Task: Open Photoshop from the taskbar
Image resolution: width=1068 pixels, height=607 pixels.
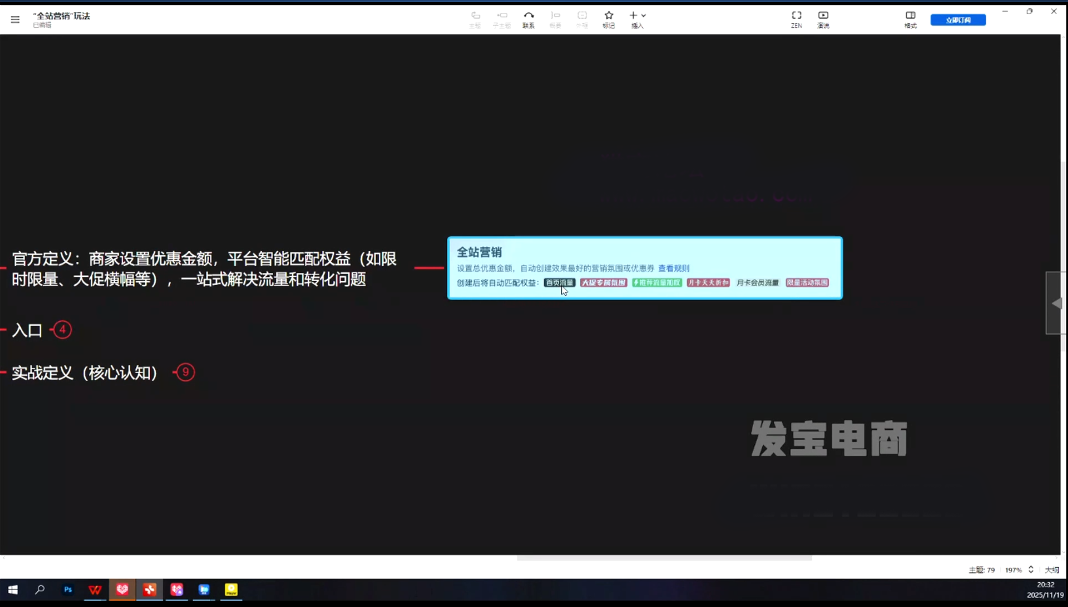Action: coord(68,590)
